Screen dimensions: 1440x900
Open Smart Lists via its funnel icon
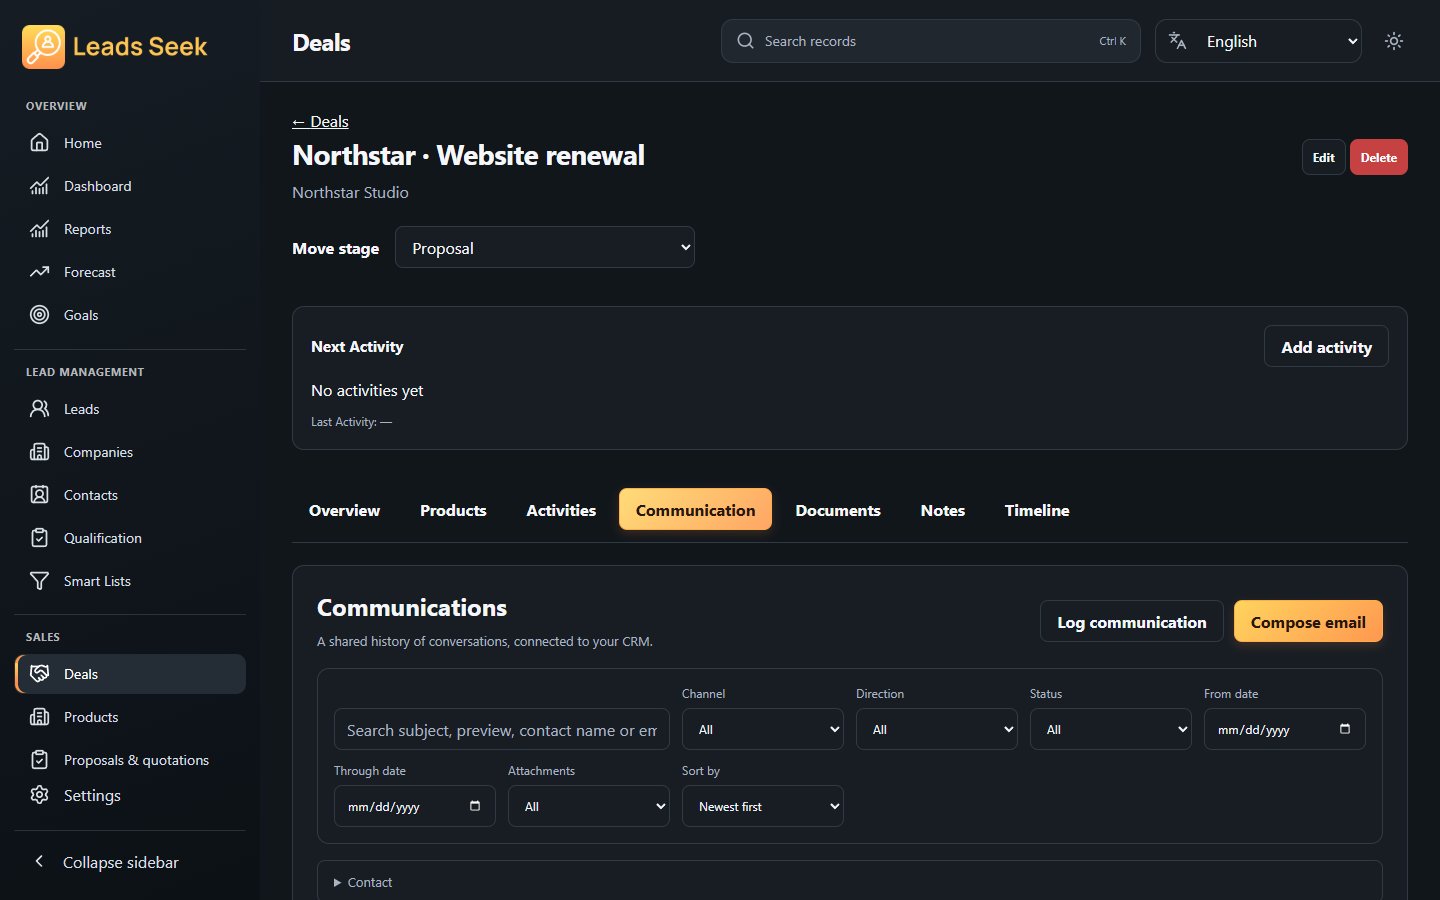click(x=39, y=581)
